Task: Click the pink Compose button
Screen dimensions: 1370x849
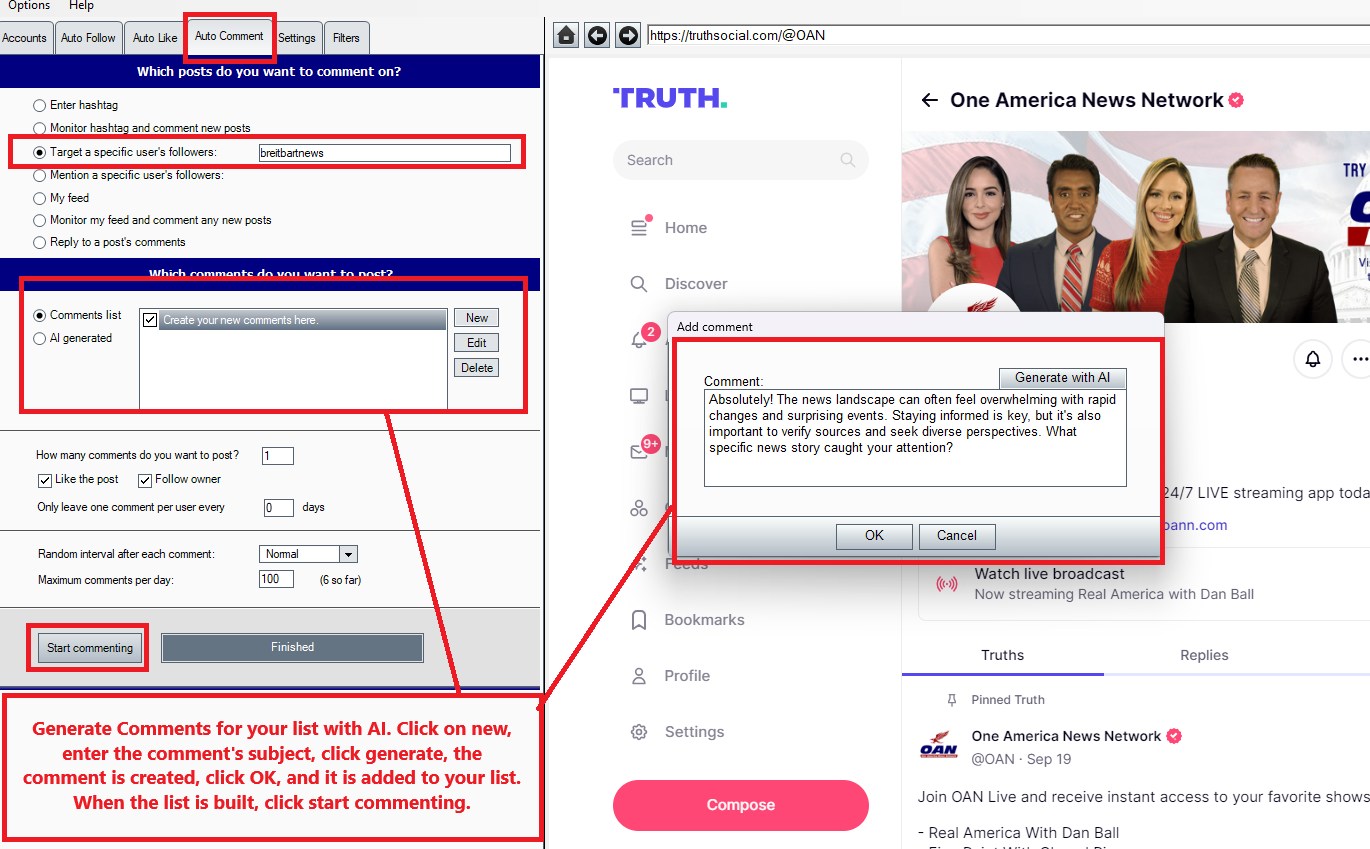Action: pos(741,805)
